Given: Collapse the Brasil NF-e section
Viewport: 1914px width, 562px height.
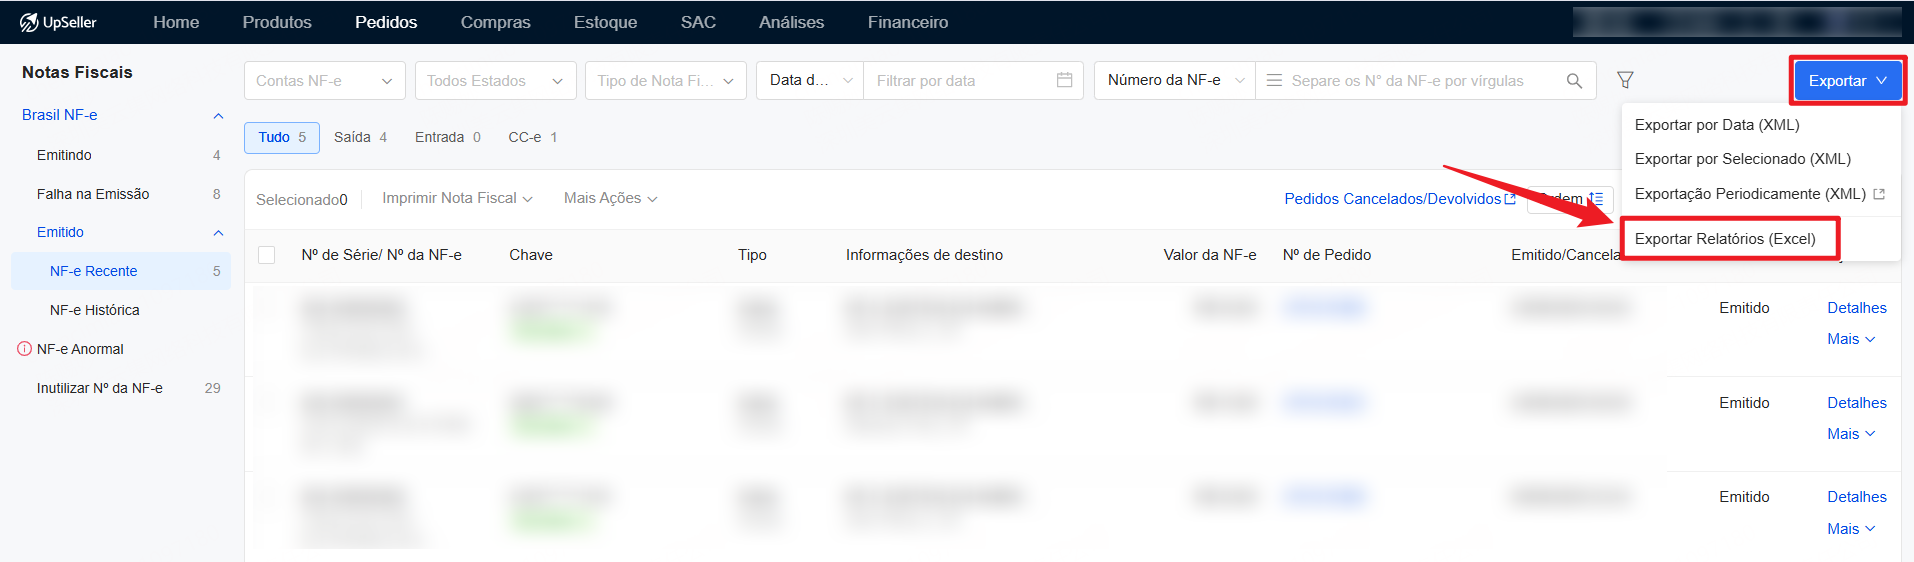Looking at the screenshot, I should pos(218,116).
